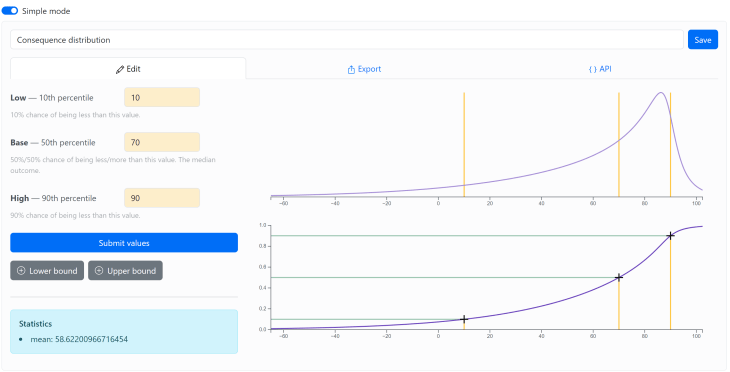The height and width of the screenshot is (372, 730).
Task: Save the distribution
Action: tap(703, 40)
